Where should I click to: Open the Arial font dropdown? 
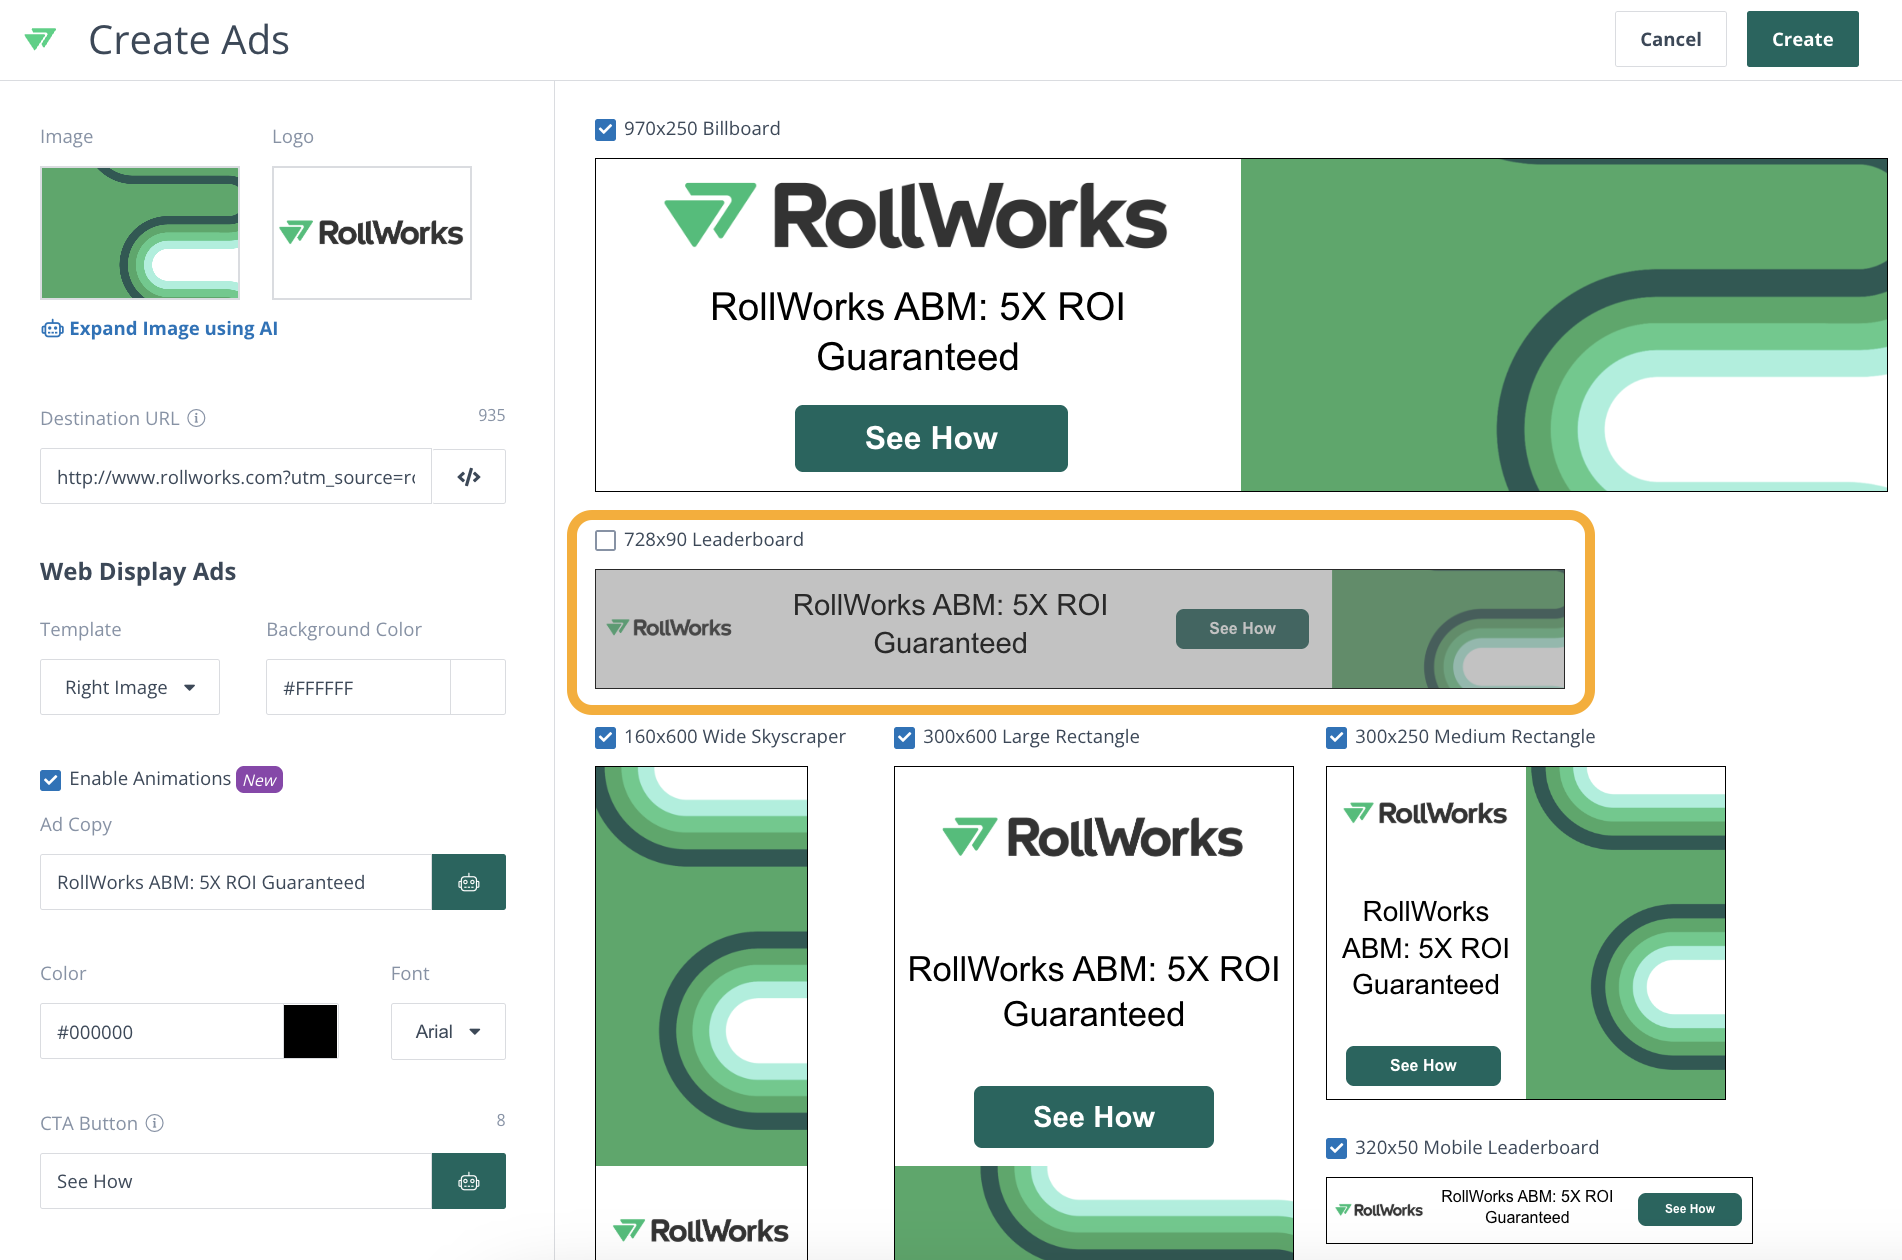(447, 1031)
